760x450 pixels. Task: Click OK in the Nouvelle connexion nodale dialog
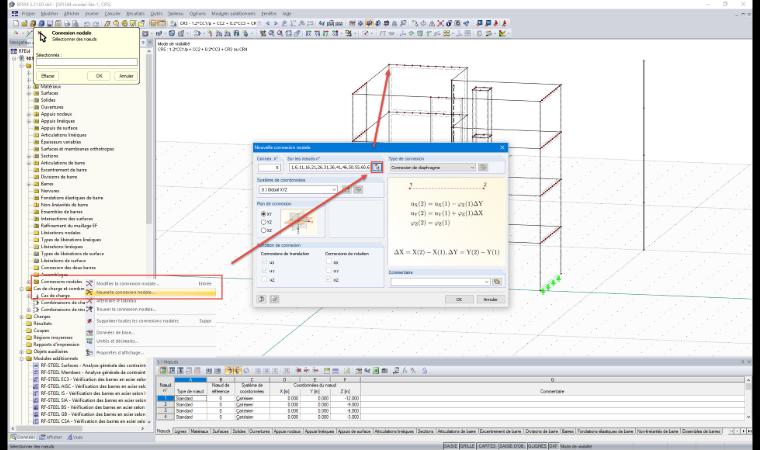point(459,299)
